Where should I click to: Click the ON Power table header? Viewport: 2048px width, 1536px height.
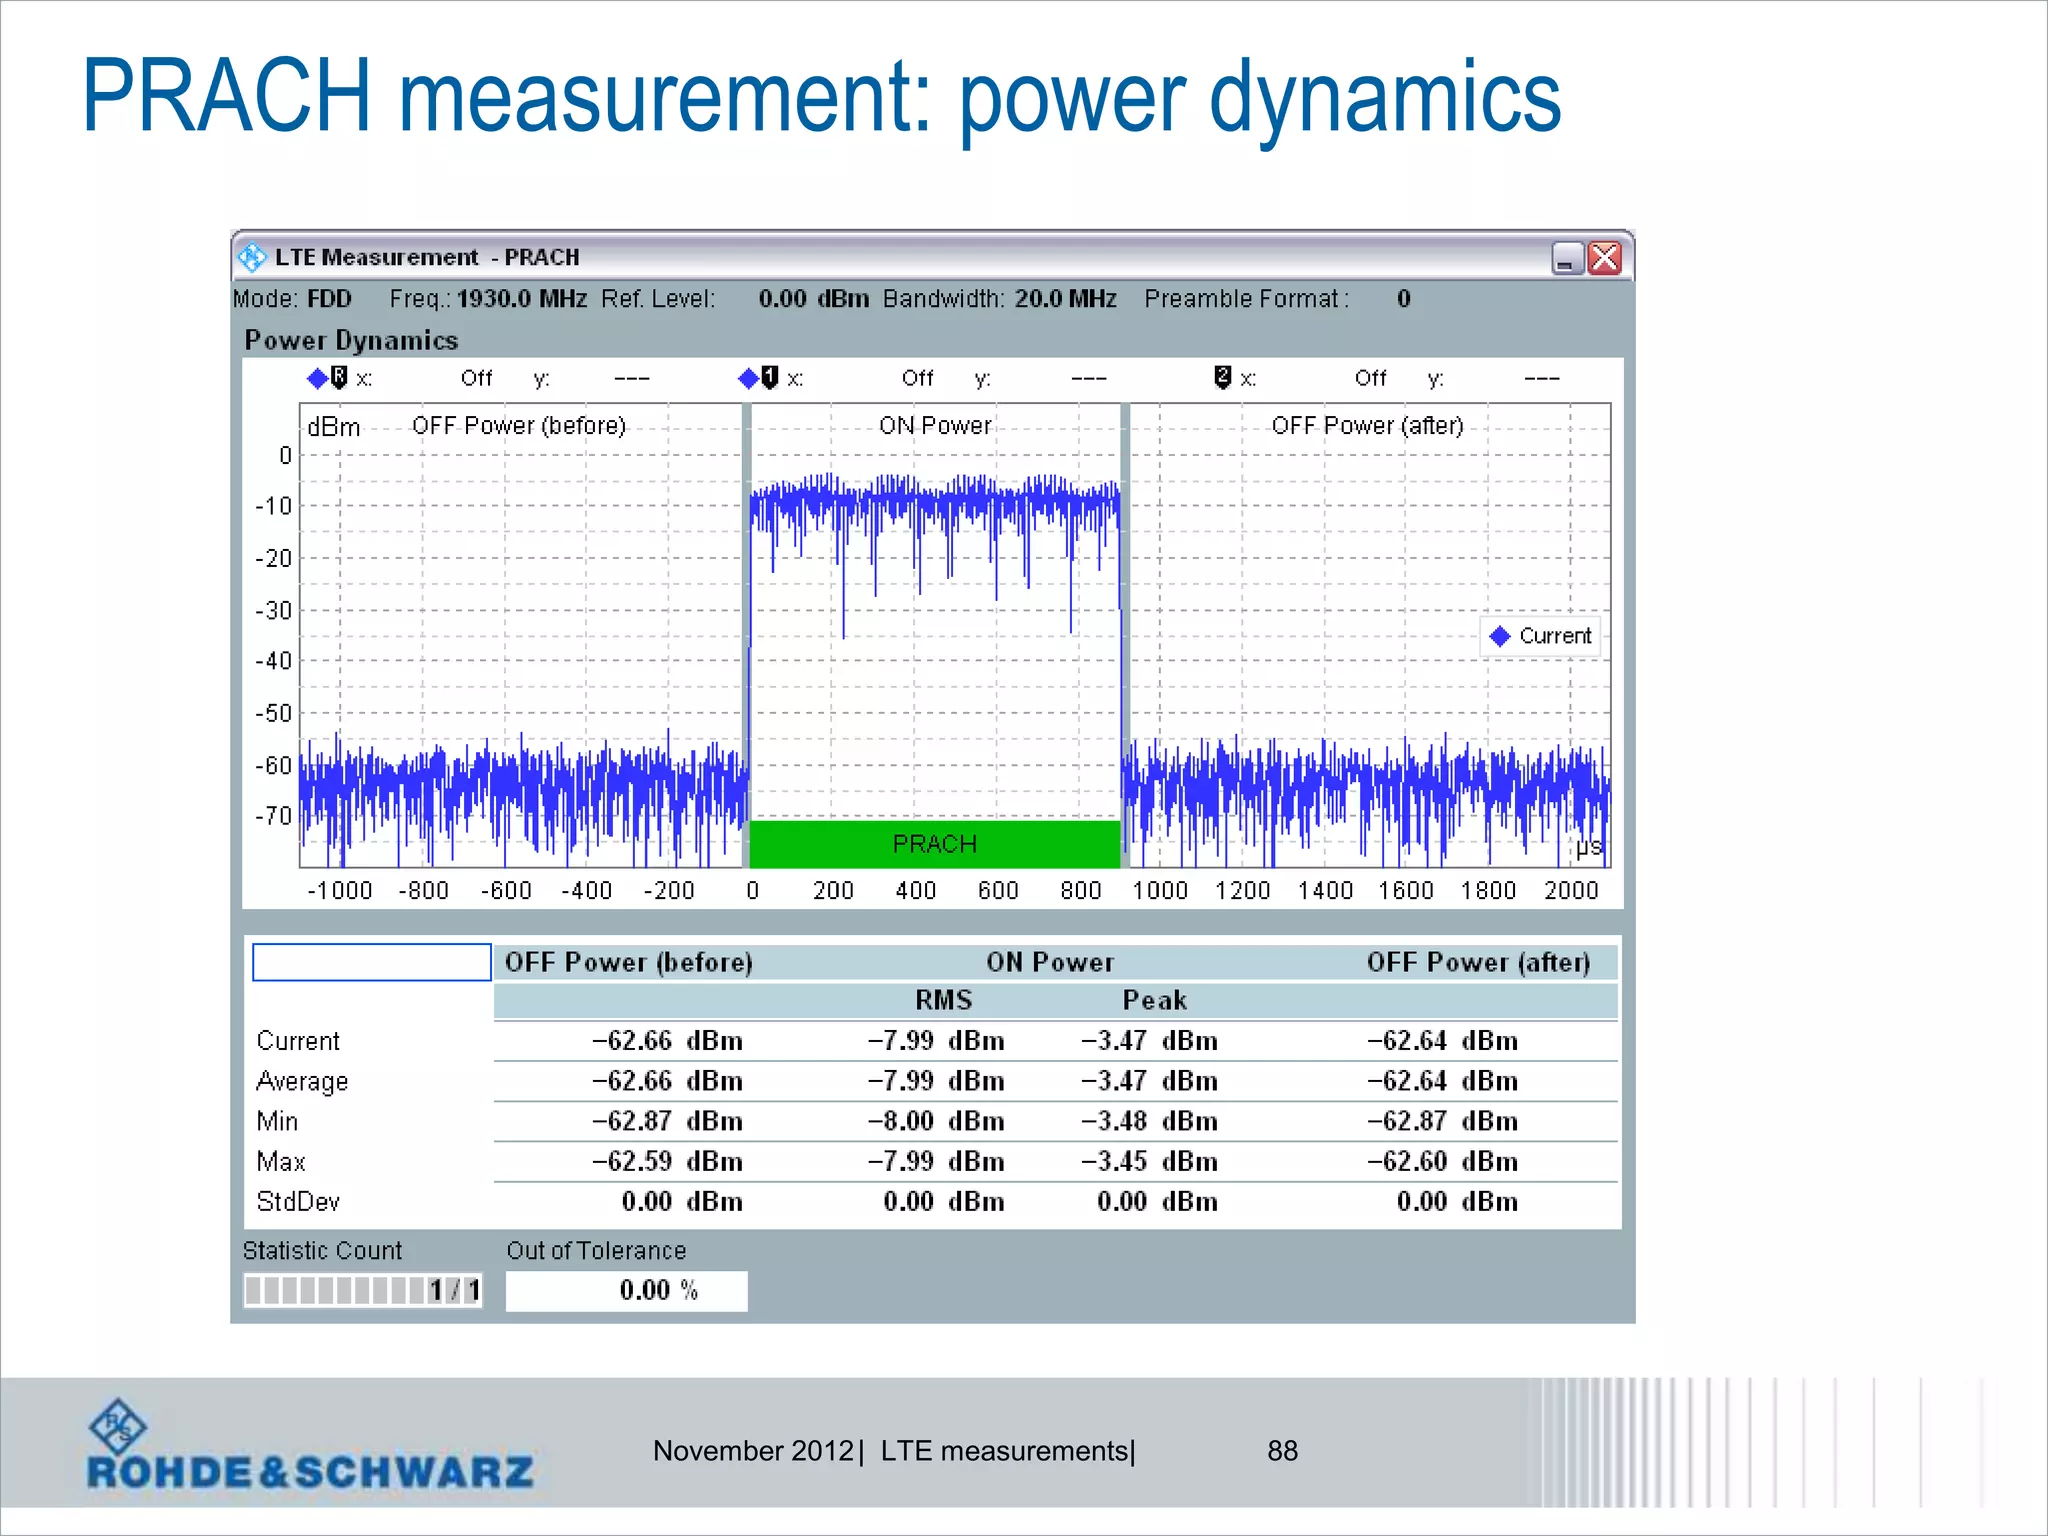point(1050,962)
